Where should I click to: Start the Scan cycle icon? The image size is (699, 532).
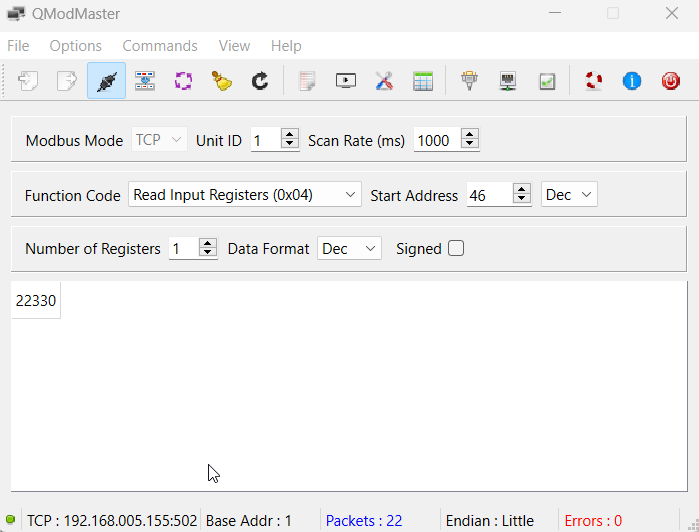[x=183, y=81]
